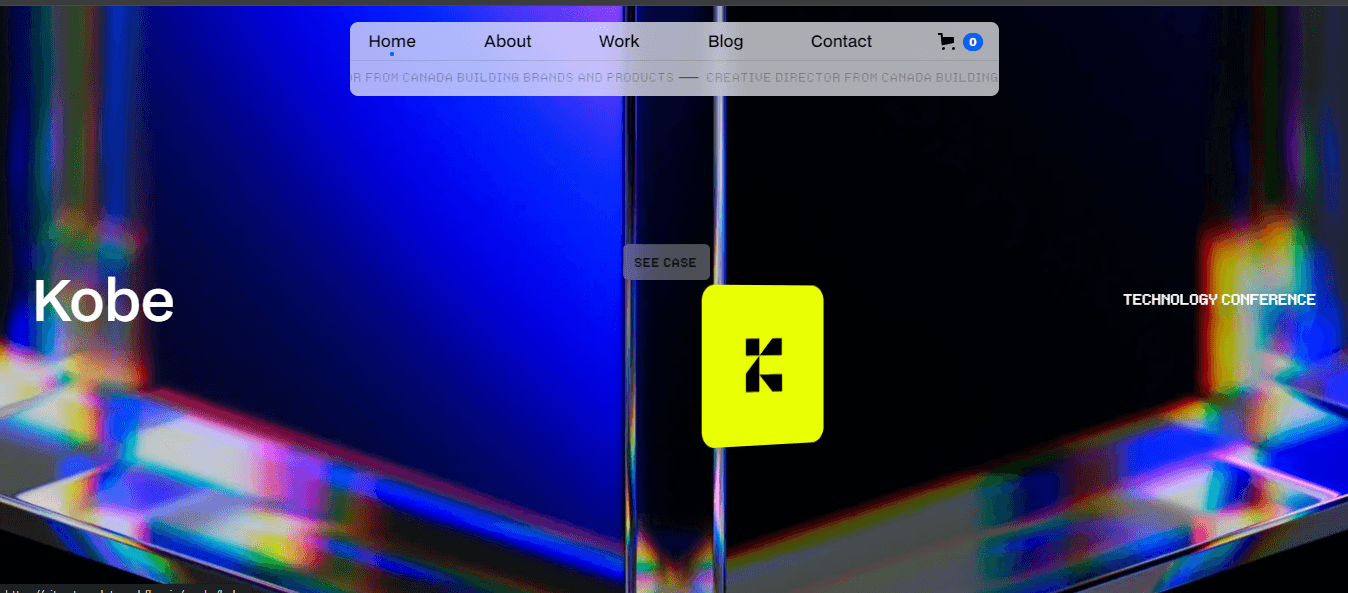Click the scrolling Creative Director marquee text

pyautogui.click(x=674, y=77)
